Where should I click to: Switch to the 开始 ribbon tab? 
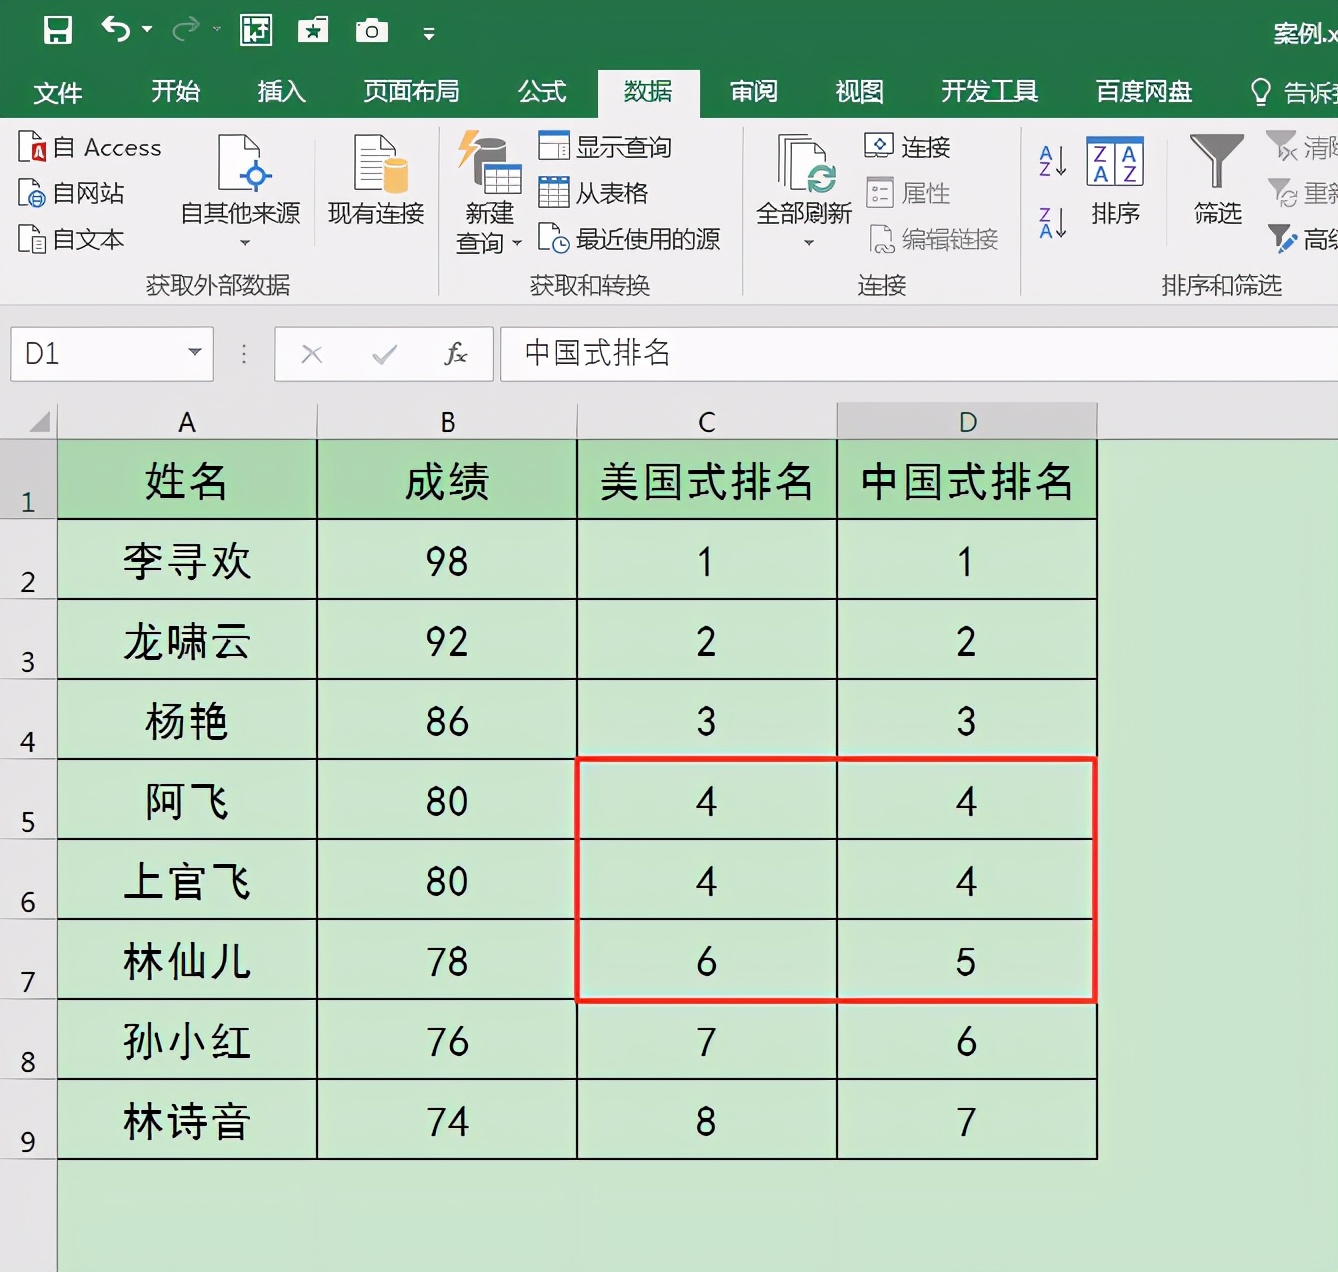pyautogui.click(x=175, y=92)
